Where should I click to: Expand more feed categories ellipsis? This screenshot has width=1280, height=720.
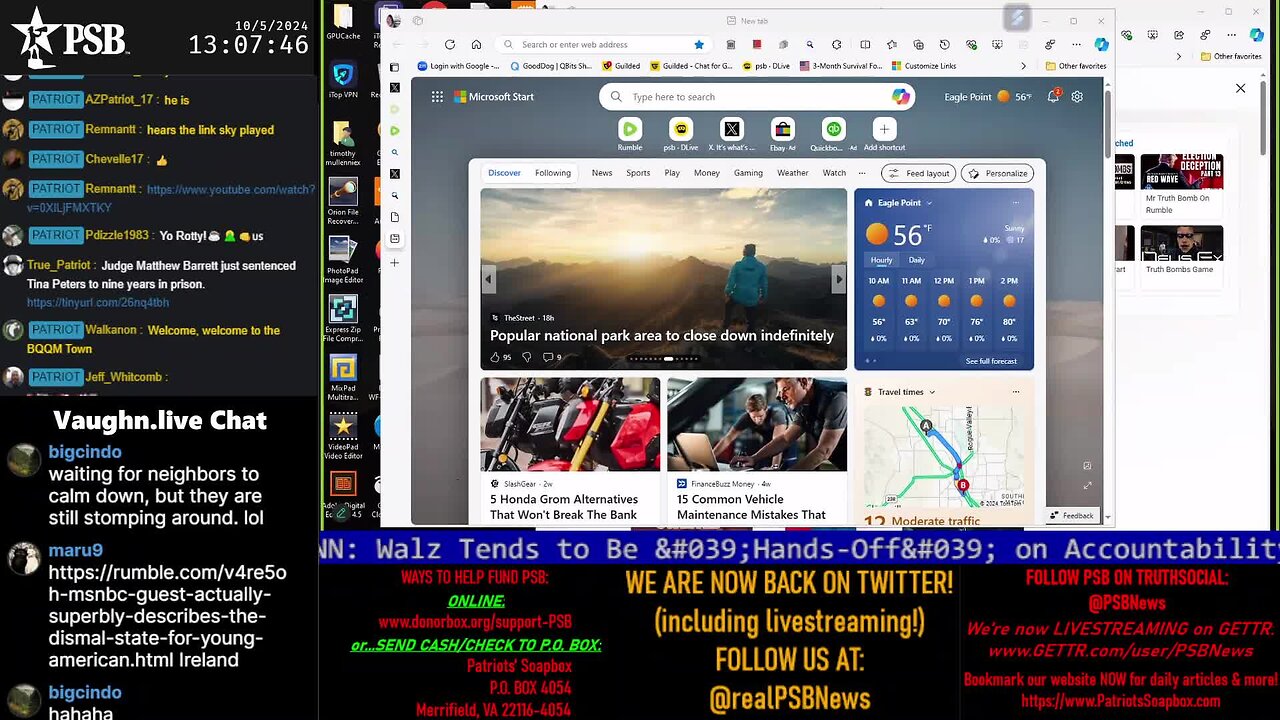(862, 173)
